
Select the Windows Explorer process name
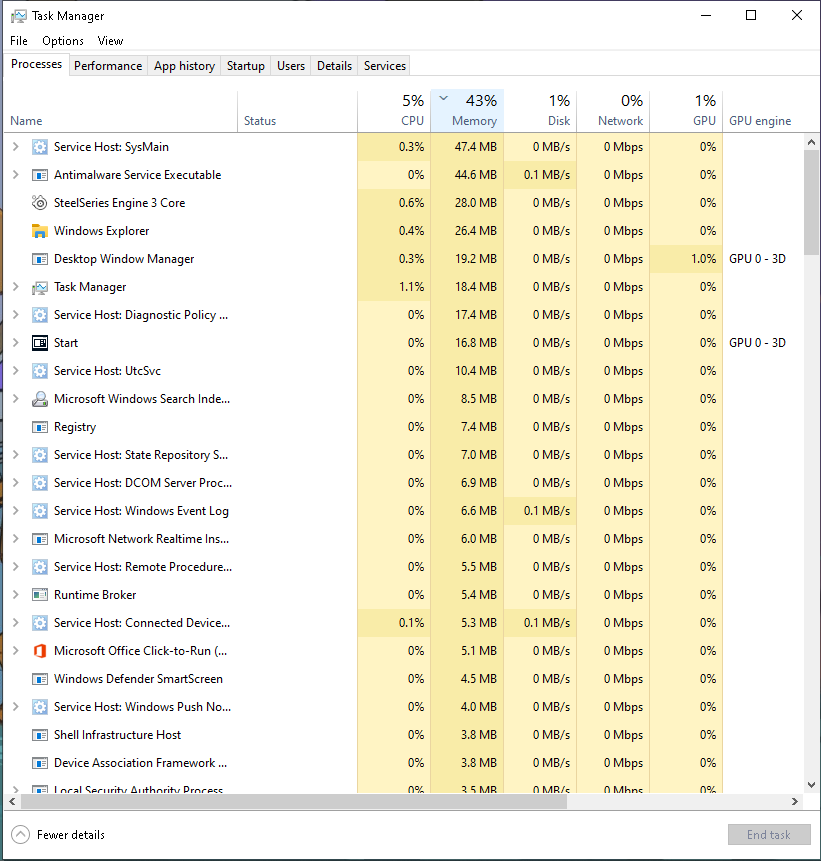(102, 231)
